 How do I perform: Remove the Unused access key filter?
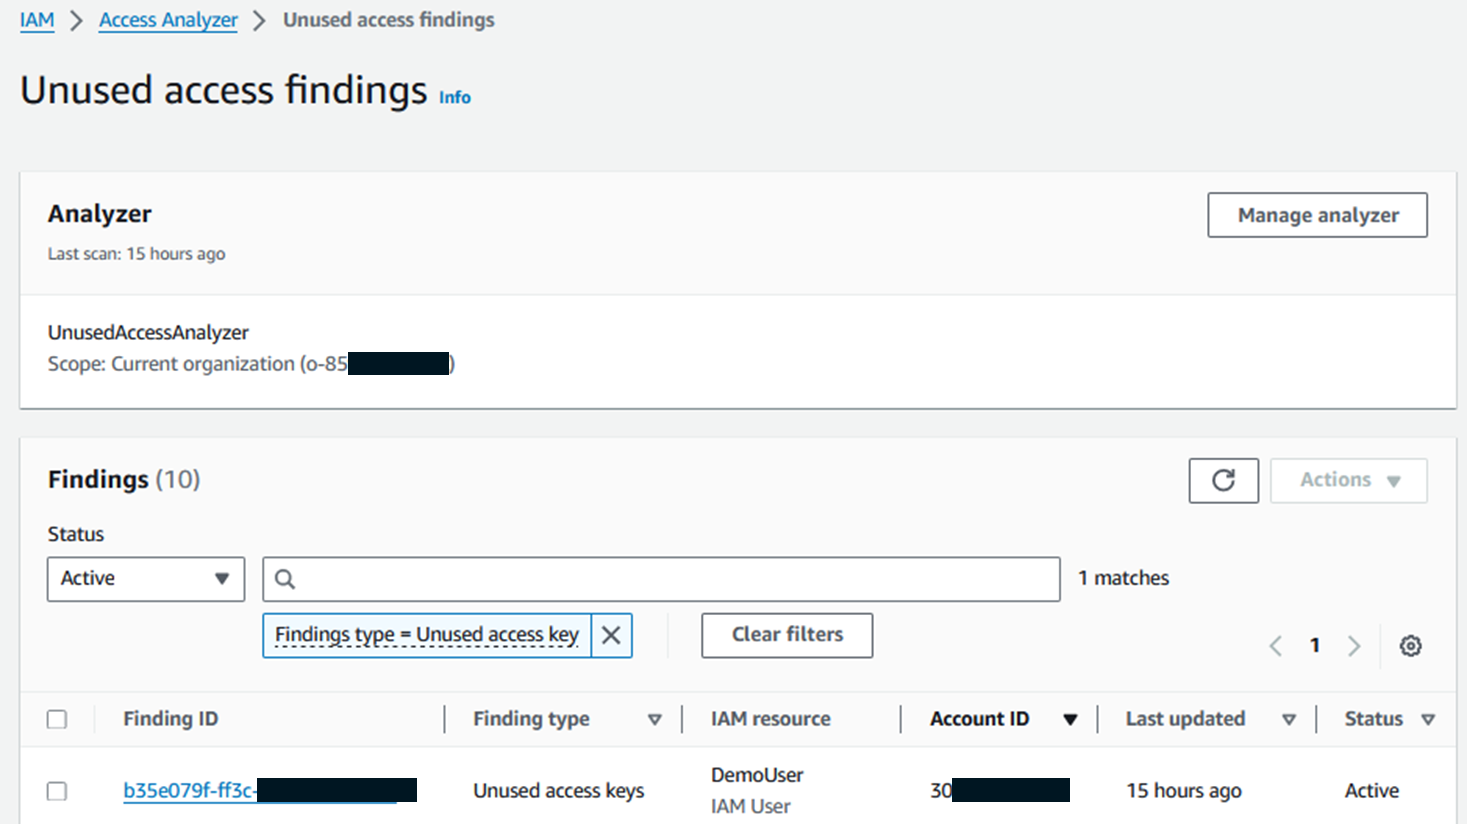[x=611, y=635]
